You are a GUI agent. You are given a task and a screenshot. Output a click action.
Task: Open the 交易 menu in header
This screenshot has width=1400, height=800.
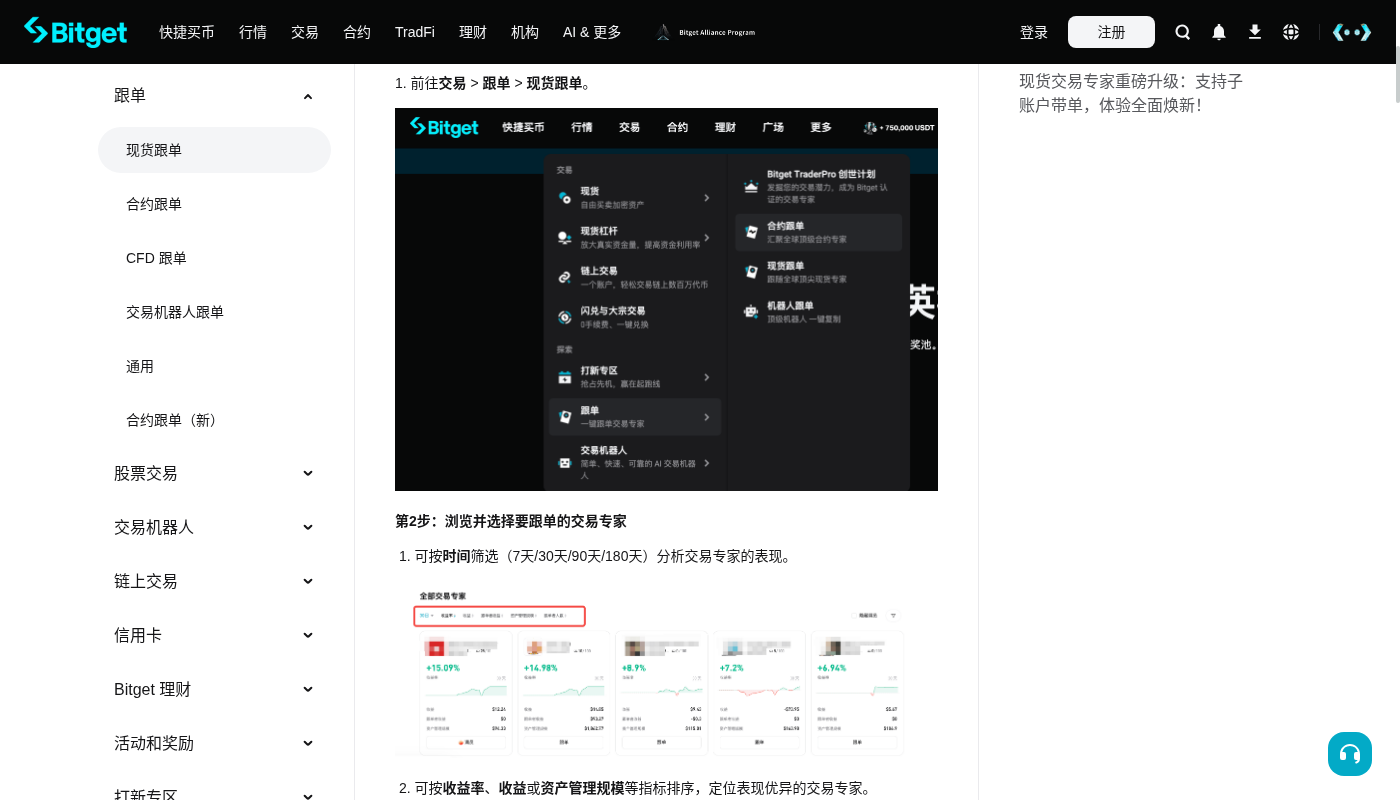click(x=305, y=32)
